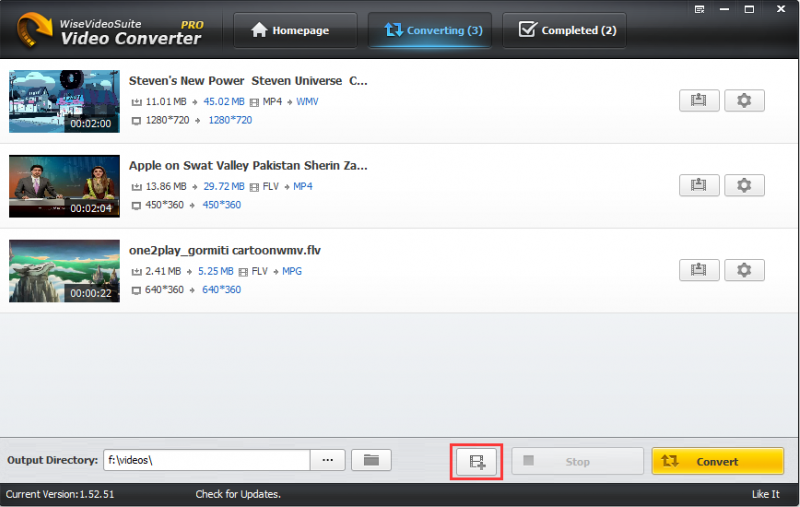Click duration 00:02:04 on Apple thumbnail
The width and height of the screenshot is (800, 507).
pyautogui.click(x=90, y=208)
